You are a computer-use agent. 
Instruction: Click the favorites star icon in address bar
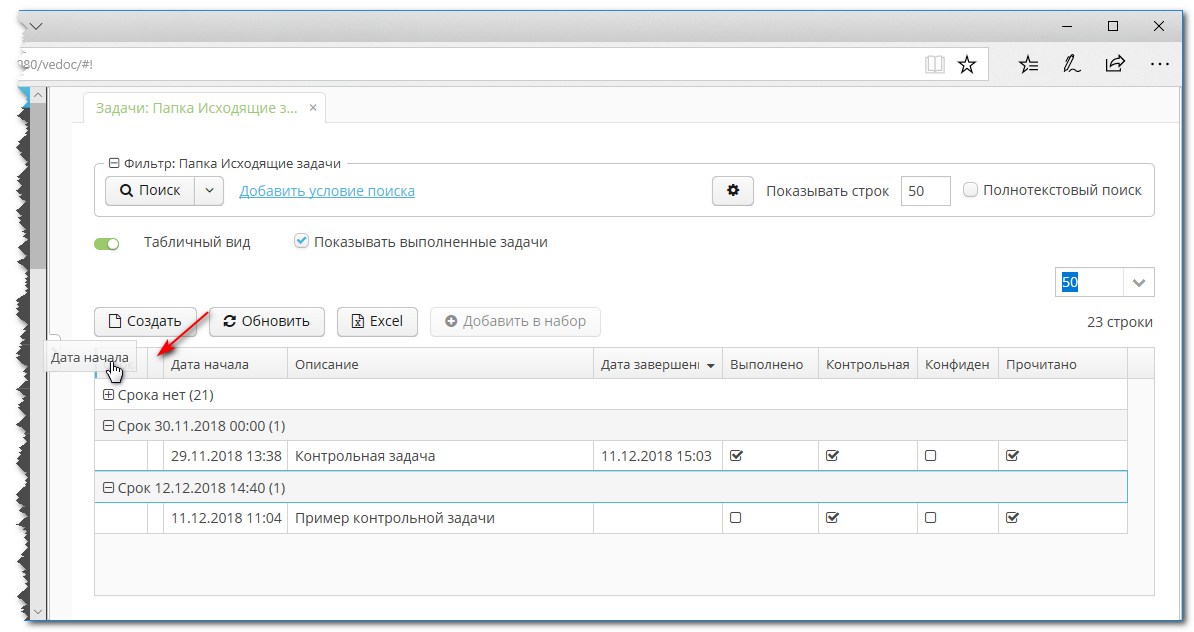coord(967,65)
